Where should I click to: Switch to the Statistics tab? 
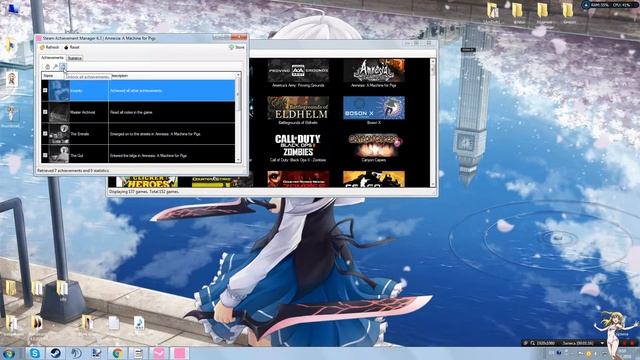[75, 58]
